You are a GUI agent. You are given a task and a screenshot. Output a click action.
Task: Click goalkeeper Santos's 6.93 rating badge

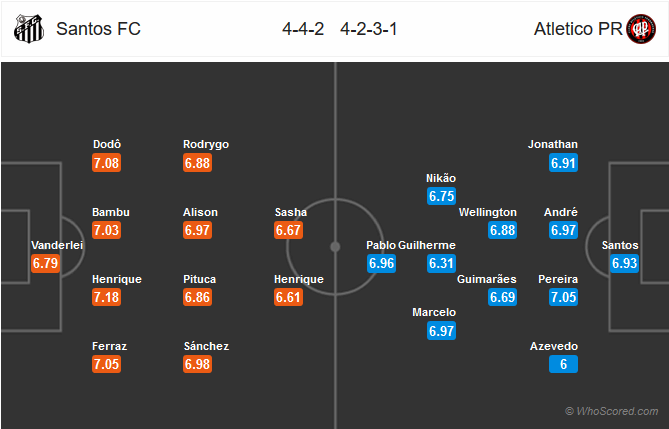[625, 263]
